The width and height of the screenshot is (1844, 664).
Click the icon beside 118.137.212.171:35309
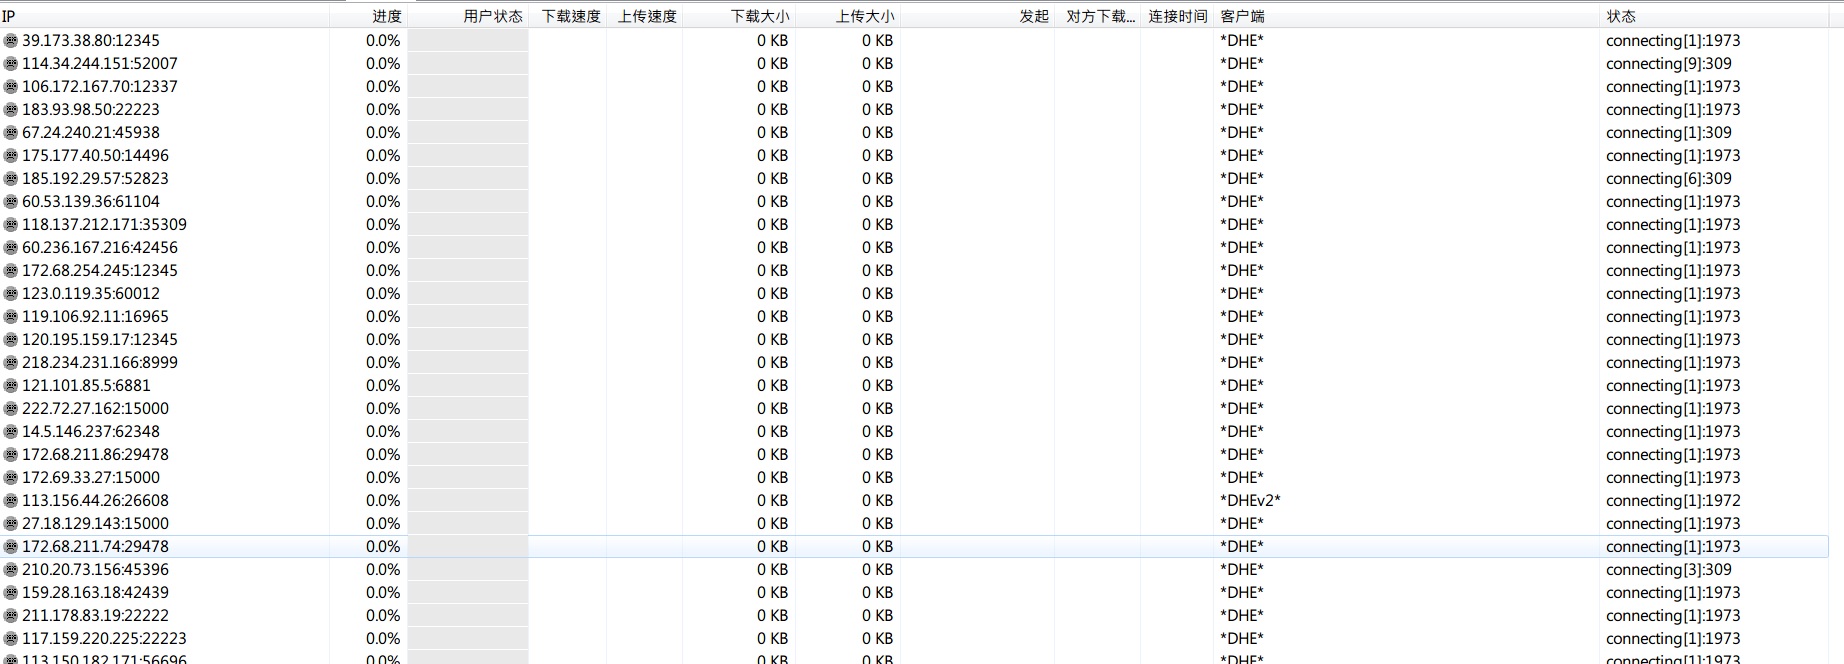point(11,225)
